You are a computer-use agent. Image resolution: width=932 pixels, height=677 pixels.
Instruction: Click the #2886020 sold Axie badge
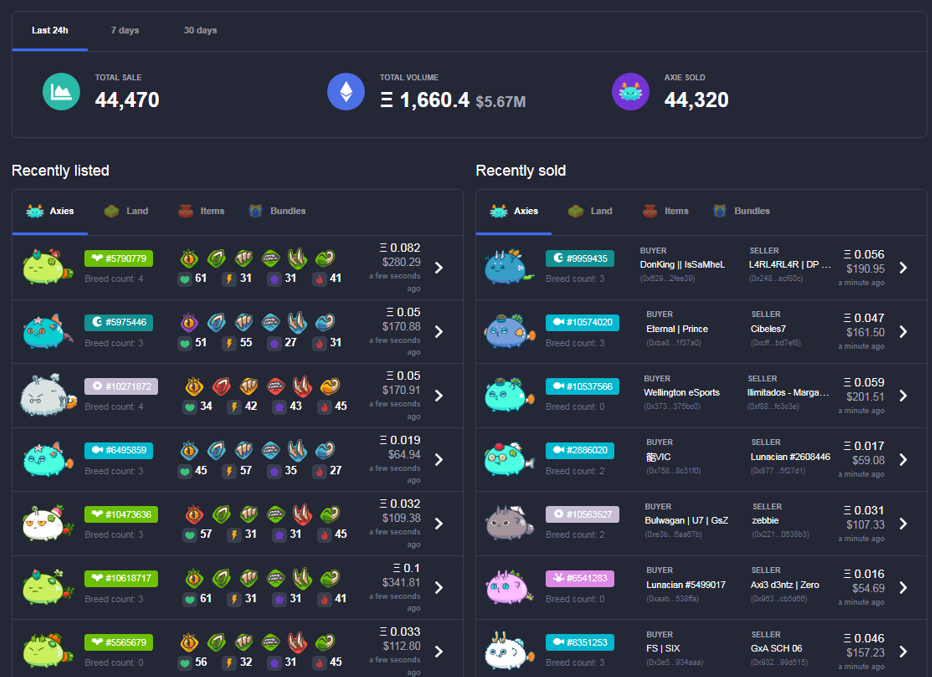click(x=580, y=451)
